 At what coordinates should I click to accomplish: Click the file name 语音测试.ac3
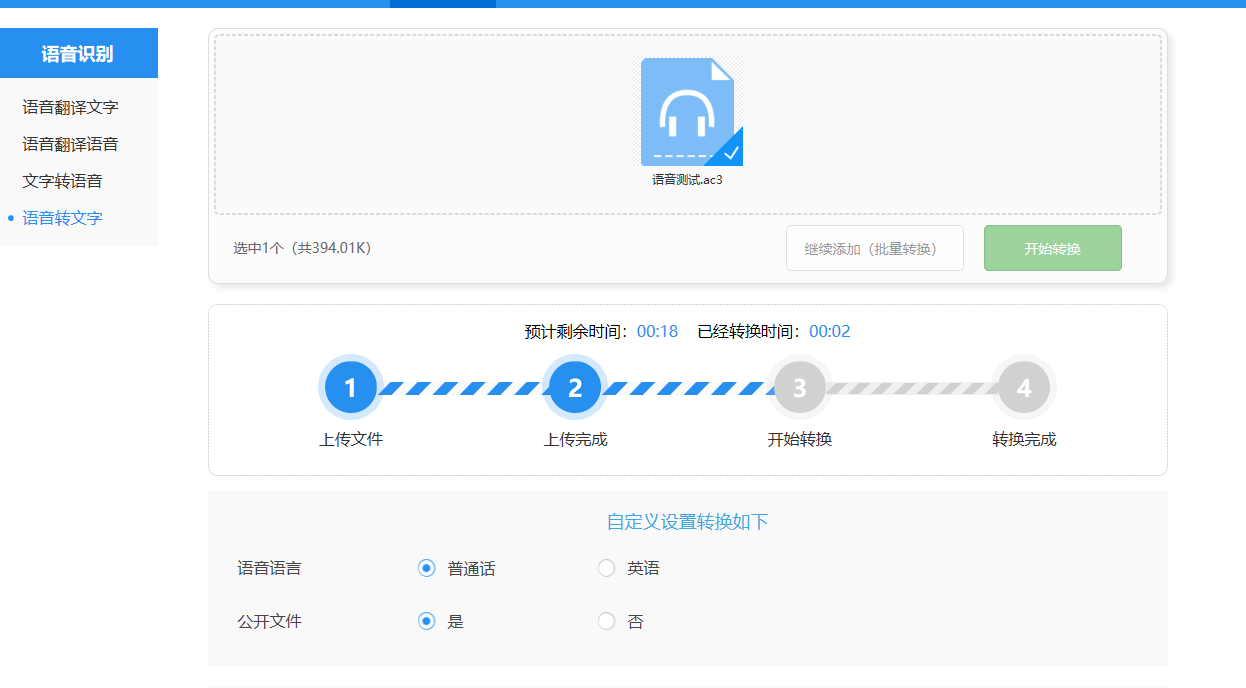[687, 180]
